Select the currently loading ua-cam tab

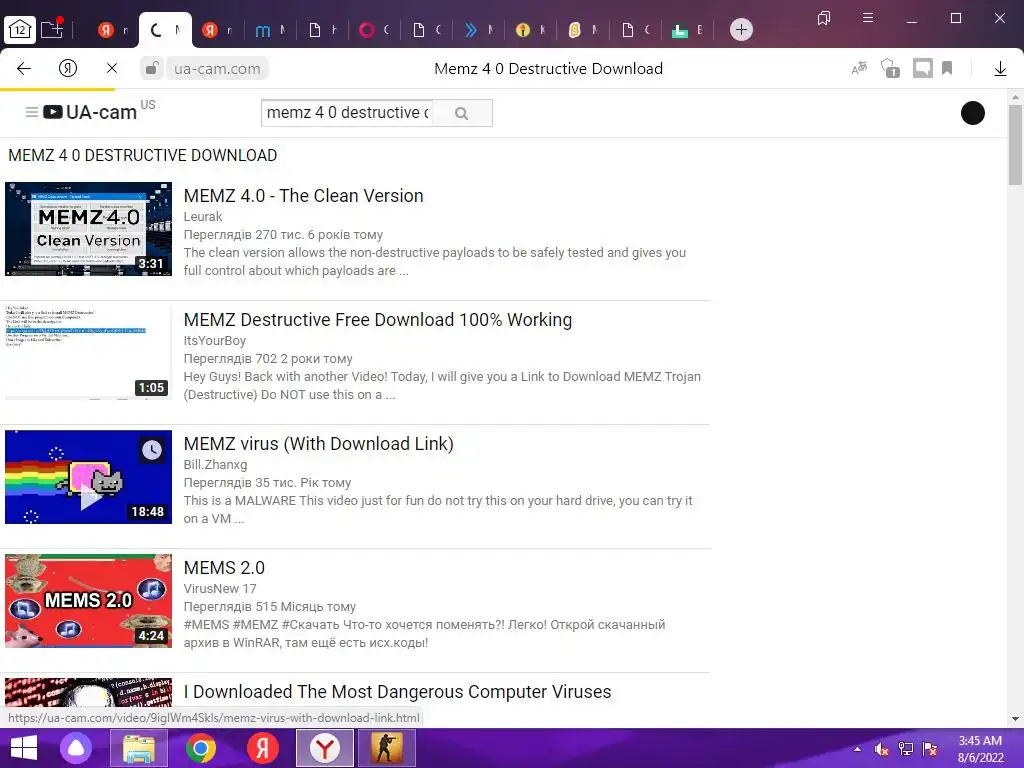[x=165, y=30]
